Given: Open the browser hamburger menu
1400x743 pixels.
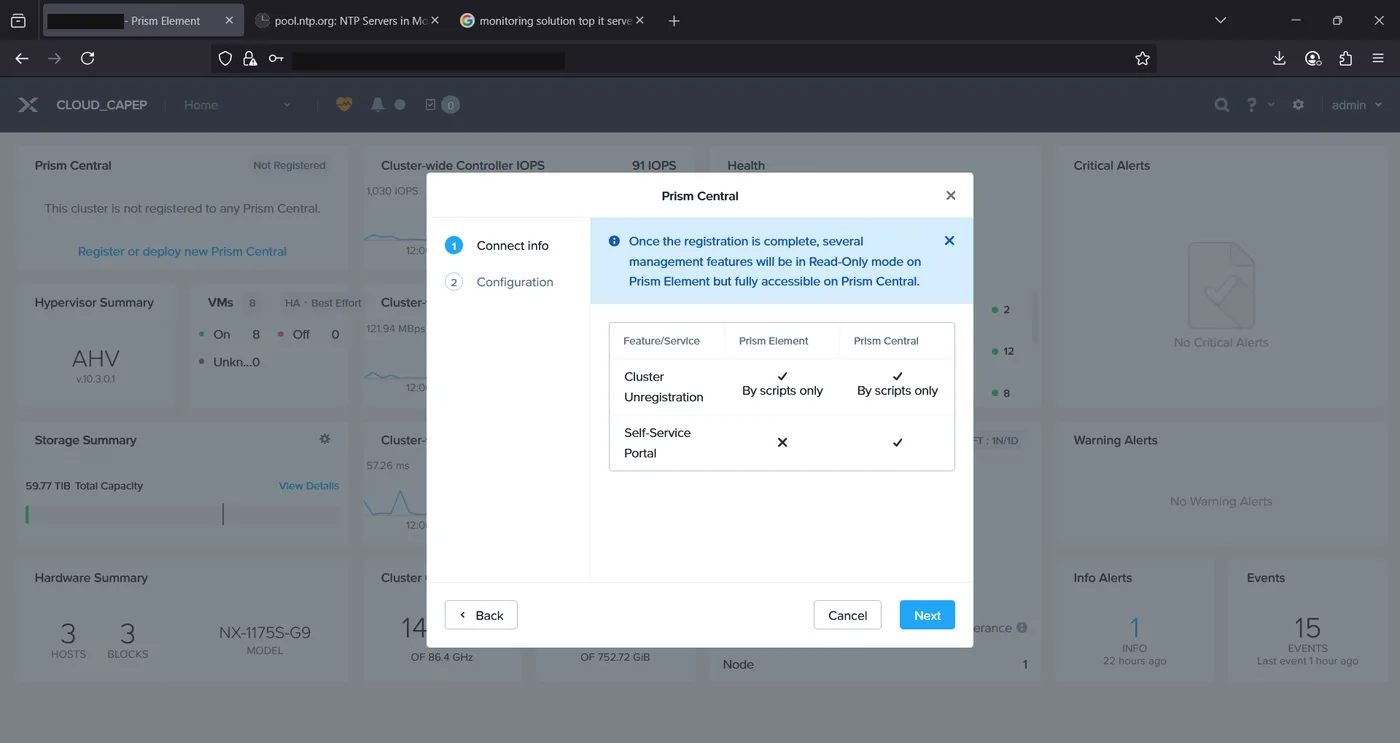Looking at the screenshot, I should (1379, 59).
